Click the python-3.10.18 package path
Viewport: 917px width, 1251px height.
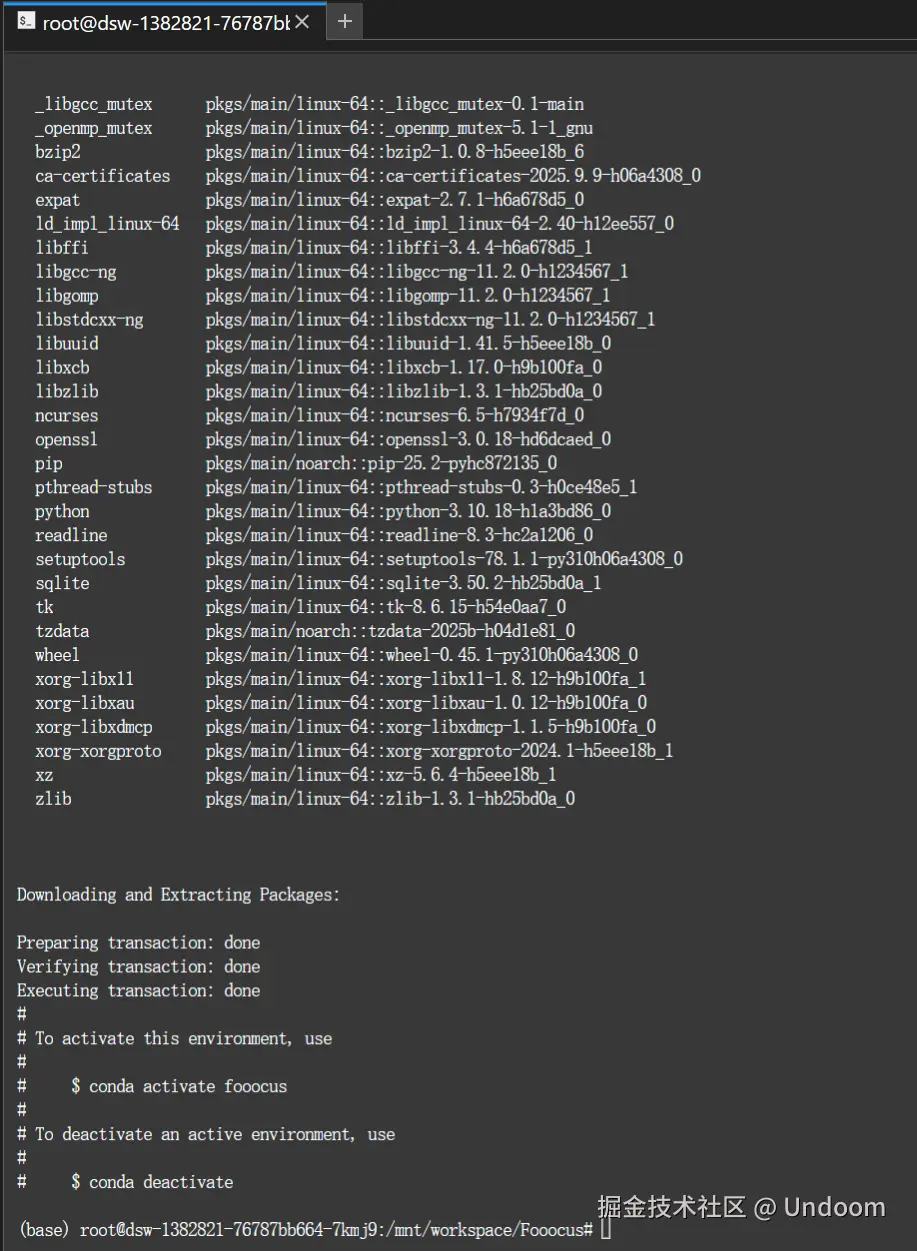[x=408, y=511]
